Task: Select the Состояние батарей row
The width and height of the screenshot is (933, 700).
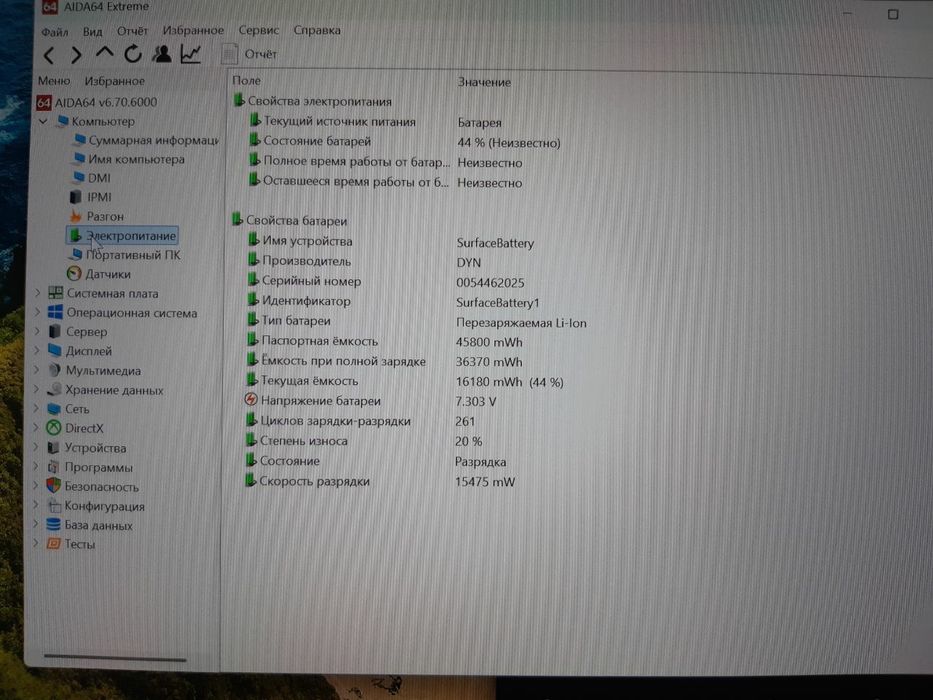Action: point(405,142)
